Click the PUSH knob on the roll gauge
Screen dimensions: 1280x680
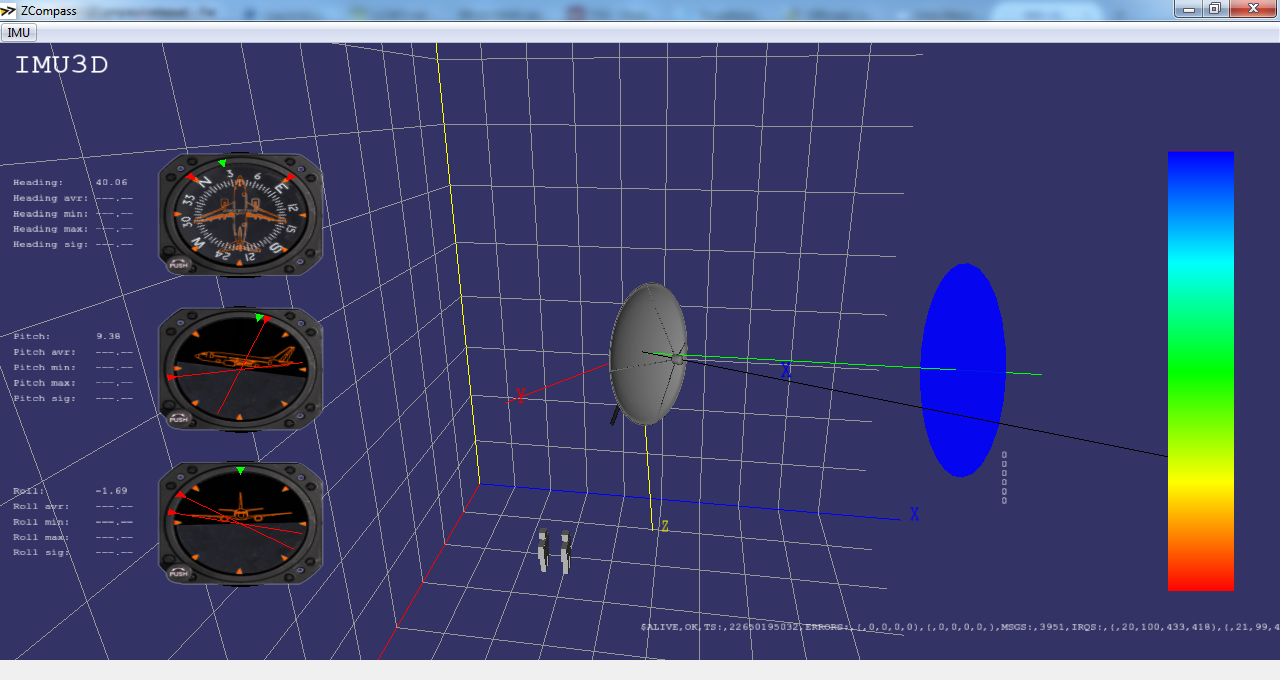tap(179, 573)
